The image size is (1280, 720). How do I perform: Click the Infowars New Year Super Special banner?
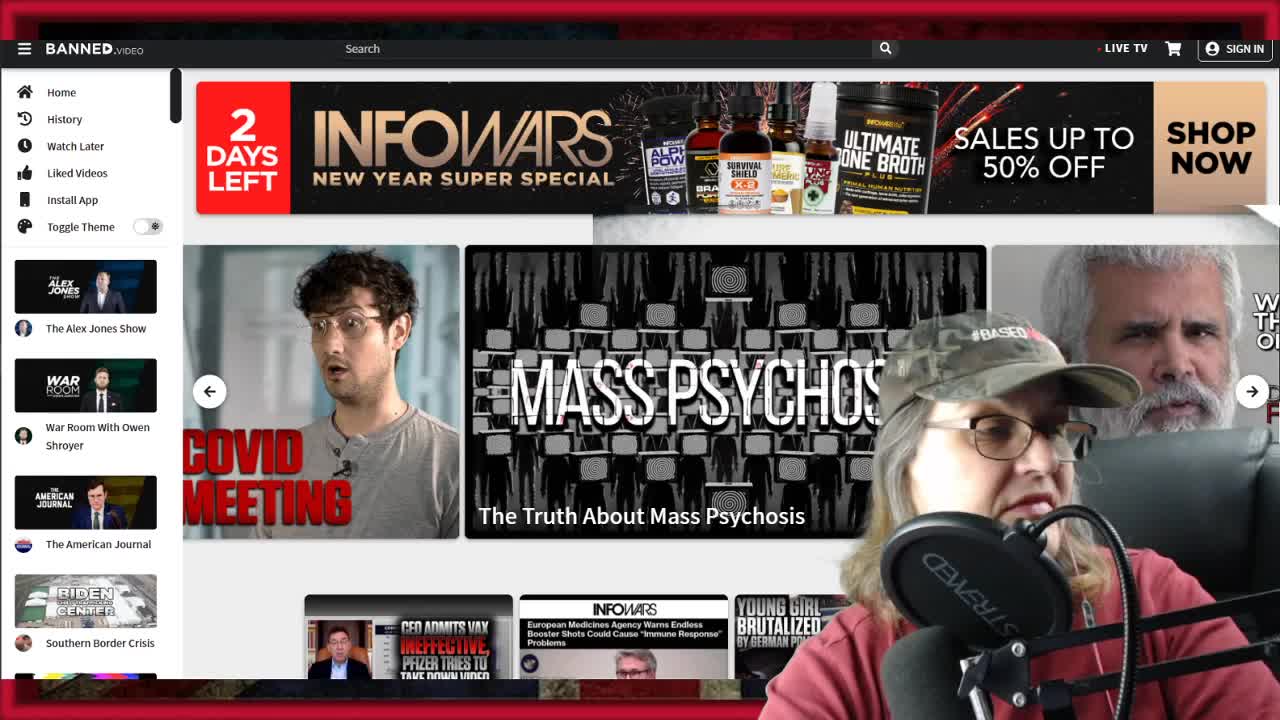pyautogui.click(x=731, y=148)
